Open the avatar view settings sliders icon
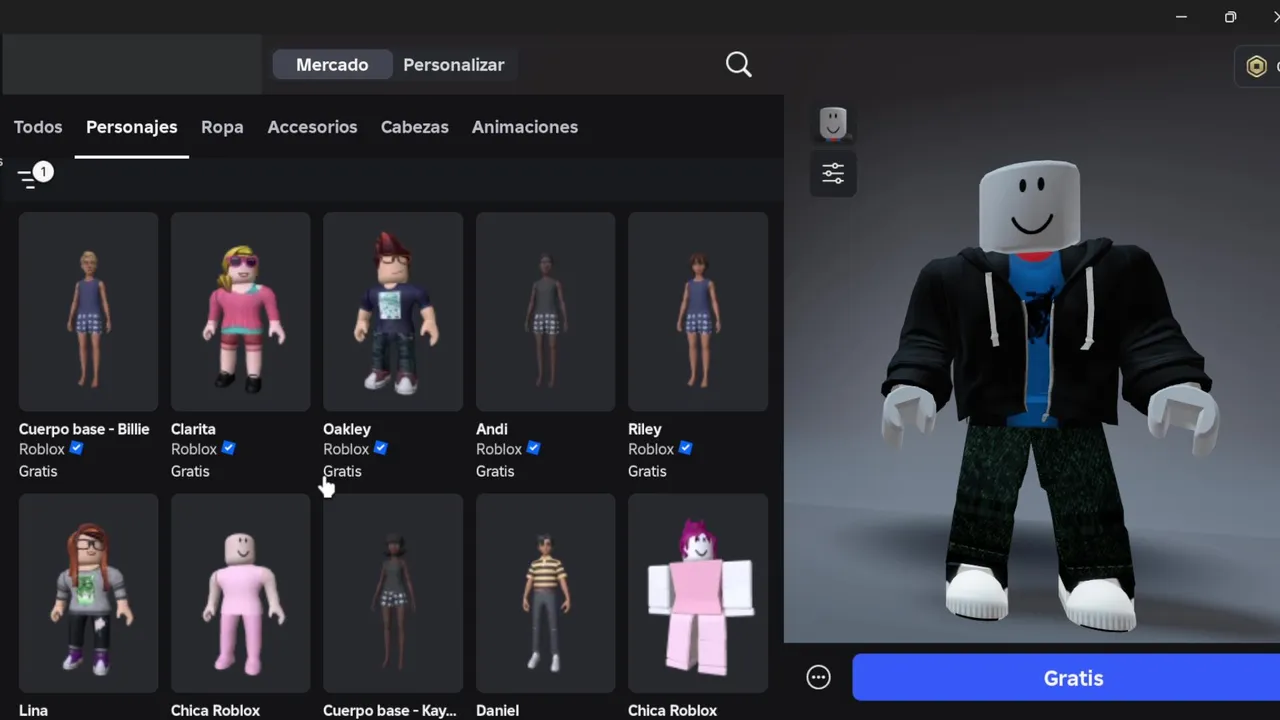Screen dimensions: 1280x720 coord(833,173)
